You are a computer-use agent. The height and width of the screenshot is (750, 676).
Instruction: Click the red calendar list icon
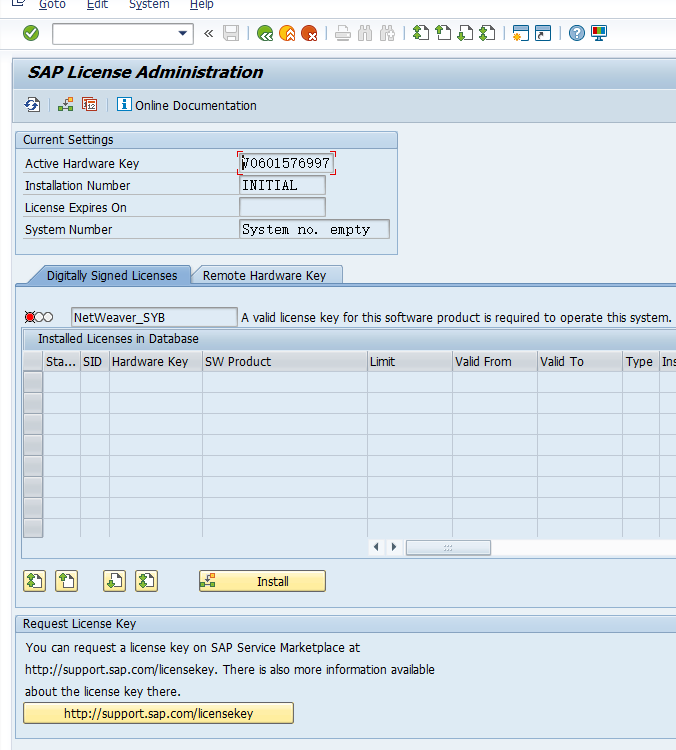(x=89, y=105)
